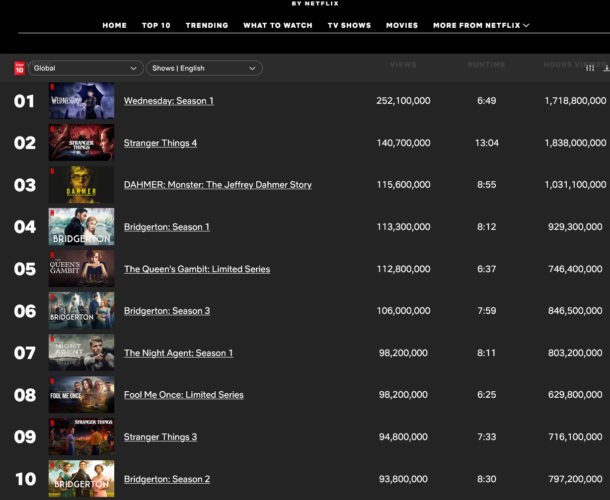Image resolution: width=610 pixels, height=500 pixels.
Task: Click the views value 94,800,000
Action: pos(403,437)
